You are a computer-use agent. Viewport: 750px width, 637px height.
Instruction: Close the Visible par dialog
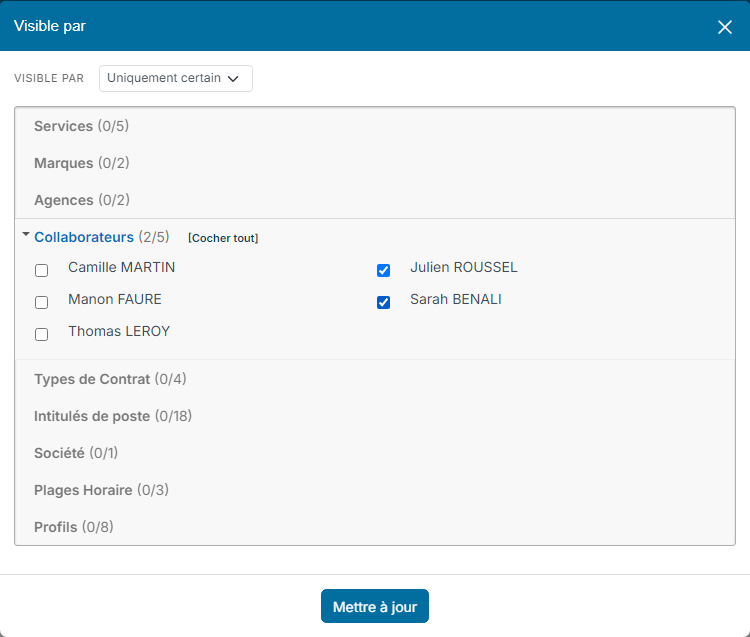(x=725, y=27)
